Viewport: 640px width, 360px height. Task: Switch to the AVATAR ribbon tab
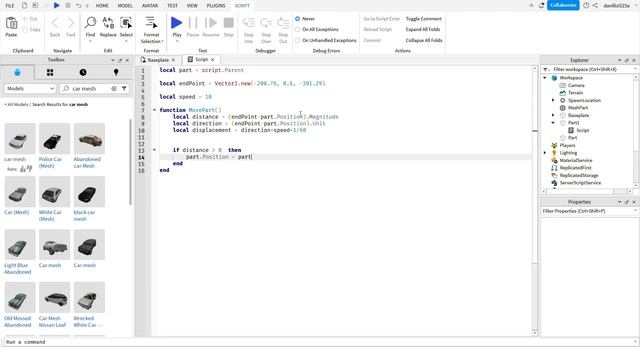tap(150, 6)
